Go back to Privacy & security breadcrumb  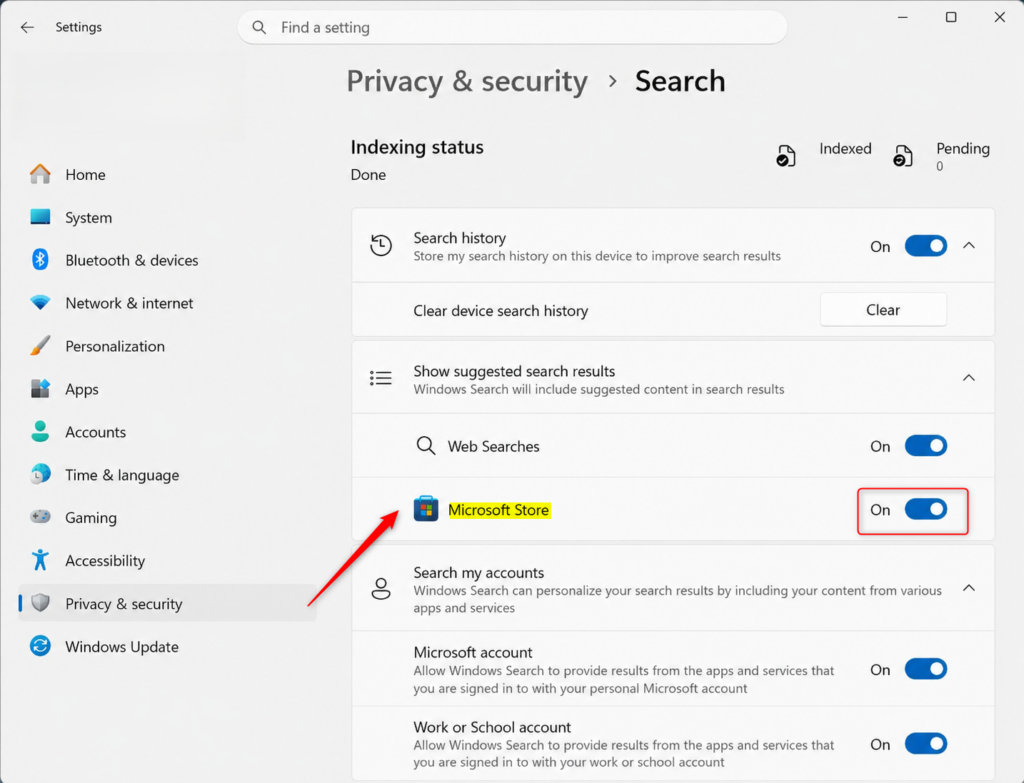click(467, 82)
